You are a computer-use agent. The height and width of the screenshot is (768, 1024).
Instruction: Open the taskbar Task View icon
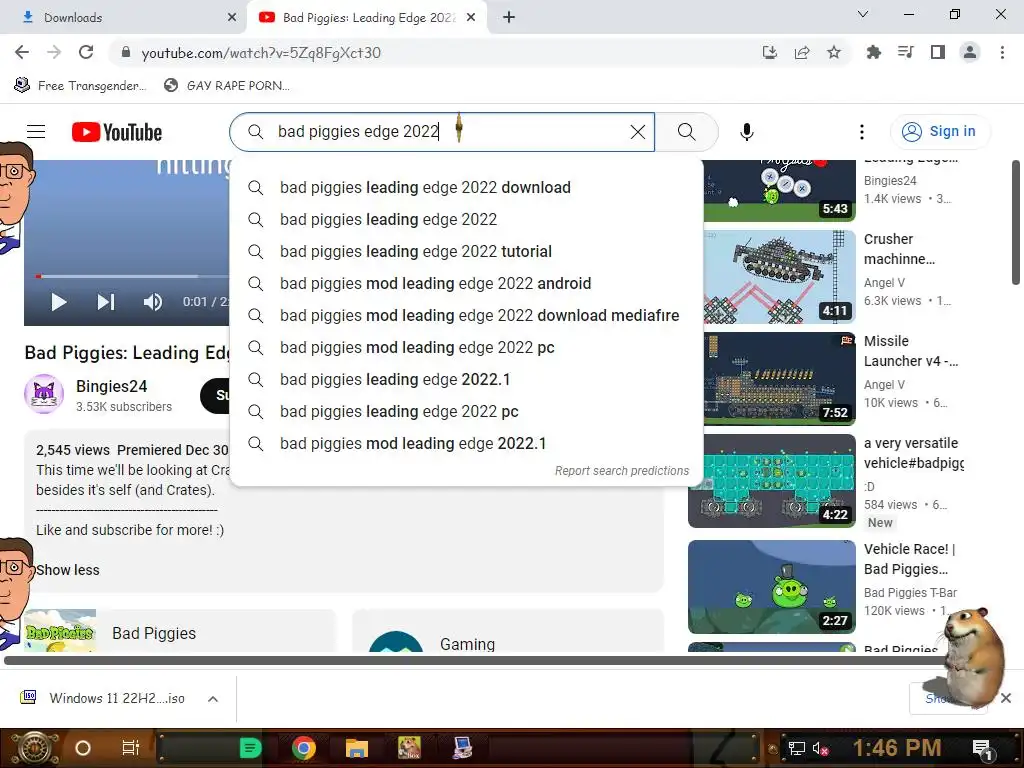[131, 748]
